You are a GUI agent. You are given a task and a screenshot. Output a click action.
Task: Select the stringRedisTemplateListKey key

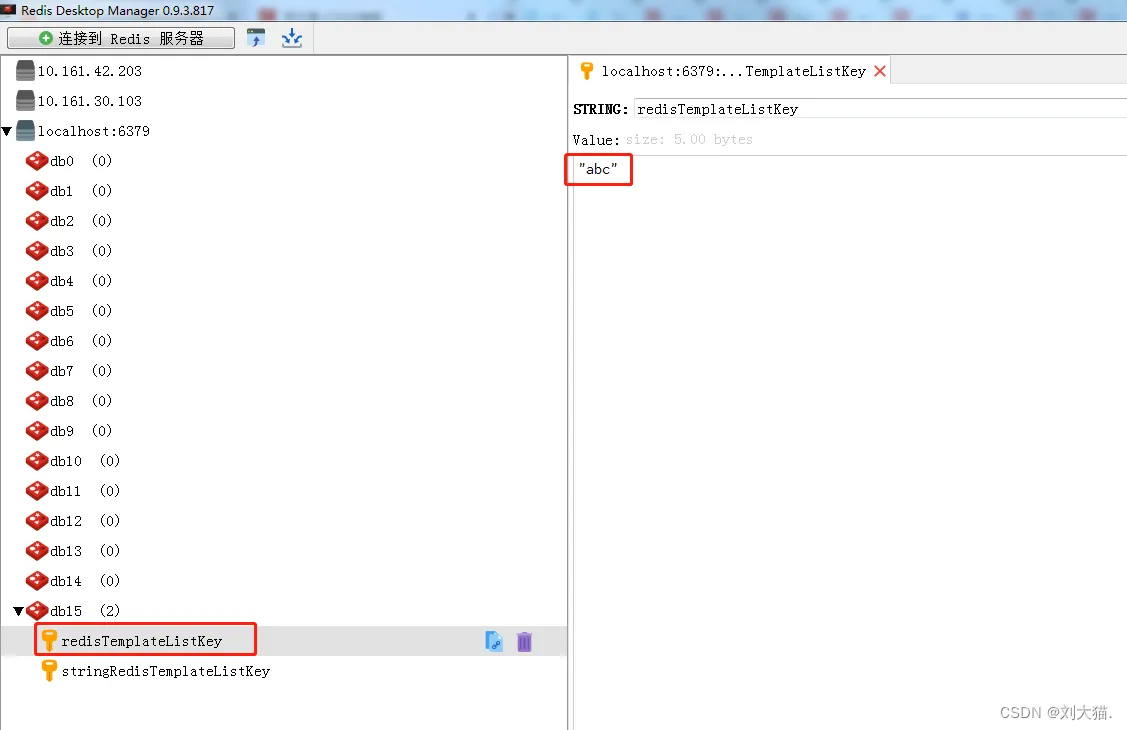point(165,671)
